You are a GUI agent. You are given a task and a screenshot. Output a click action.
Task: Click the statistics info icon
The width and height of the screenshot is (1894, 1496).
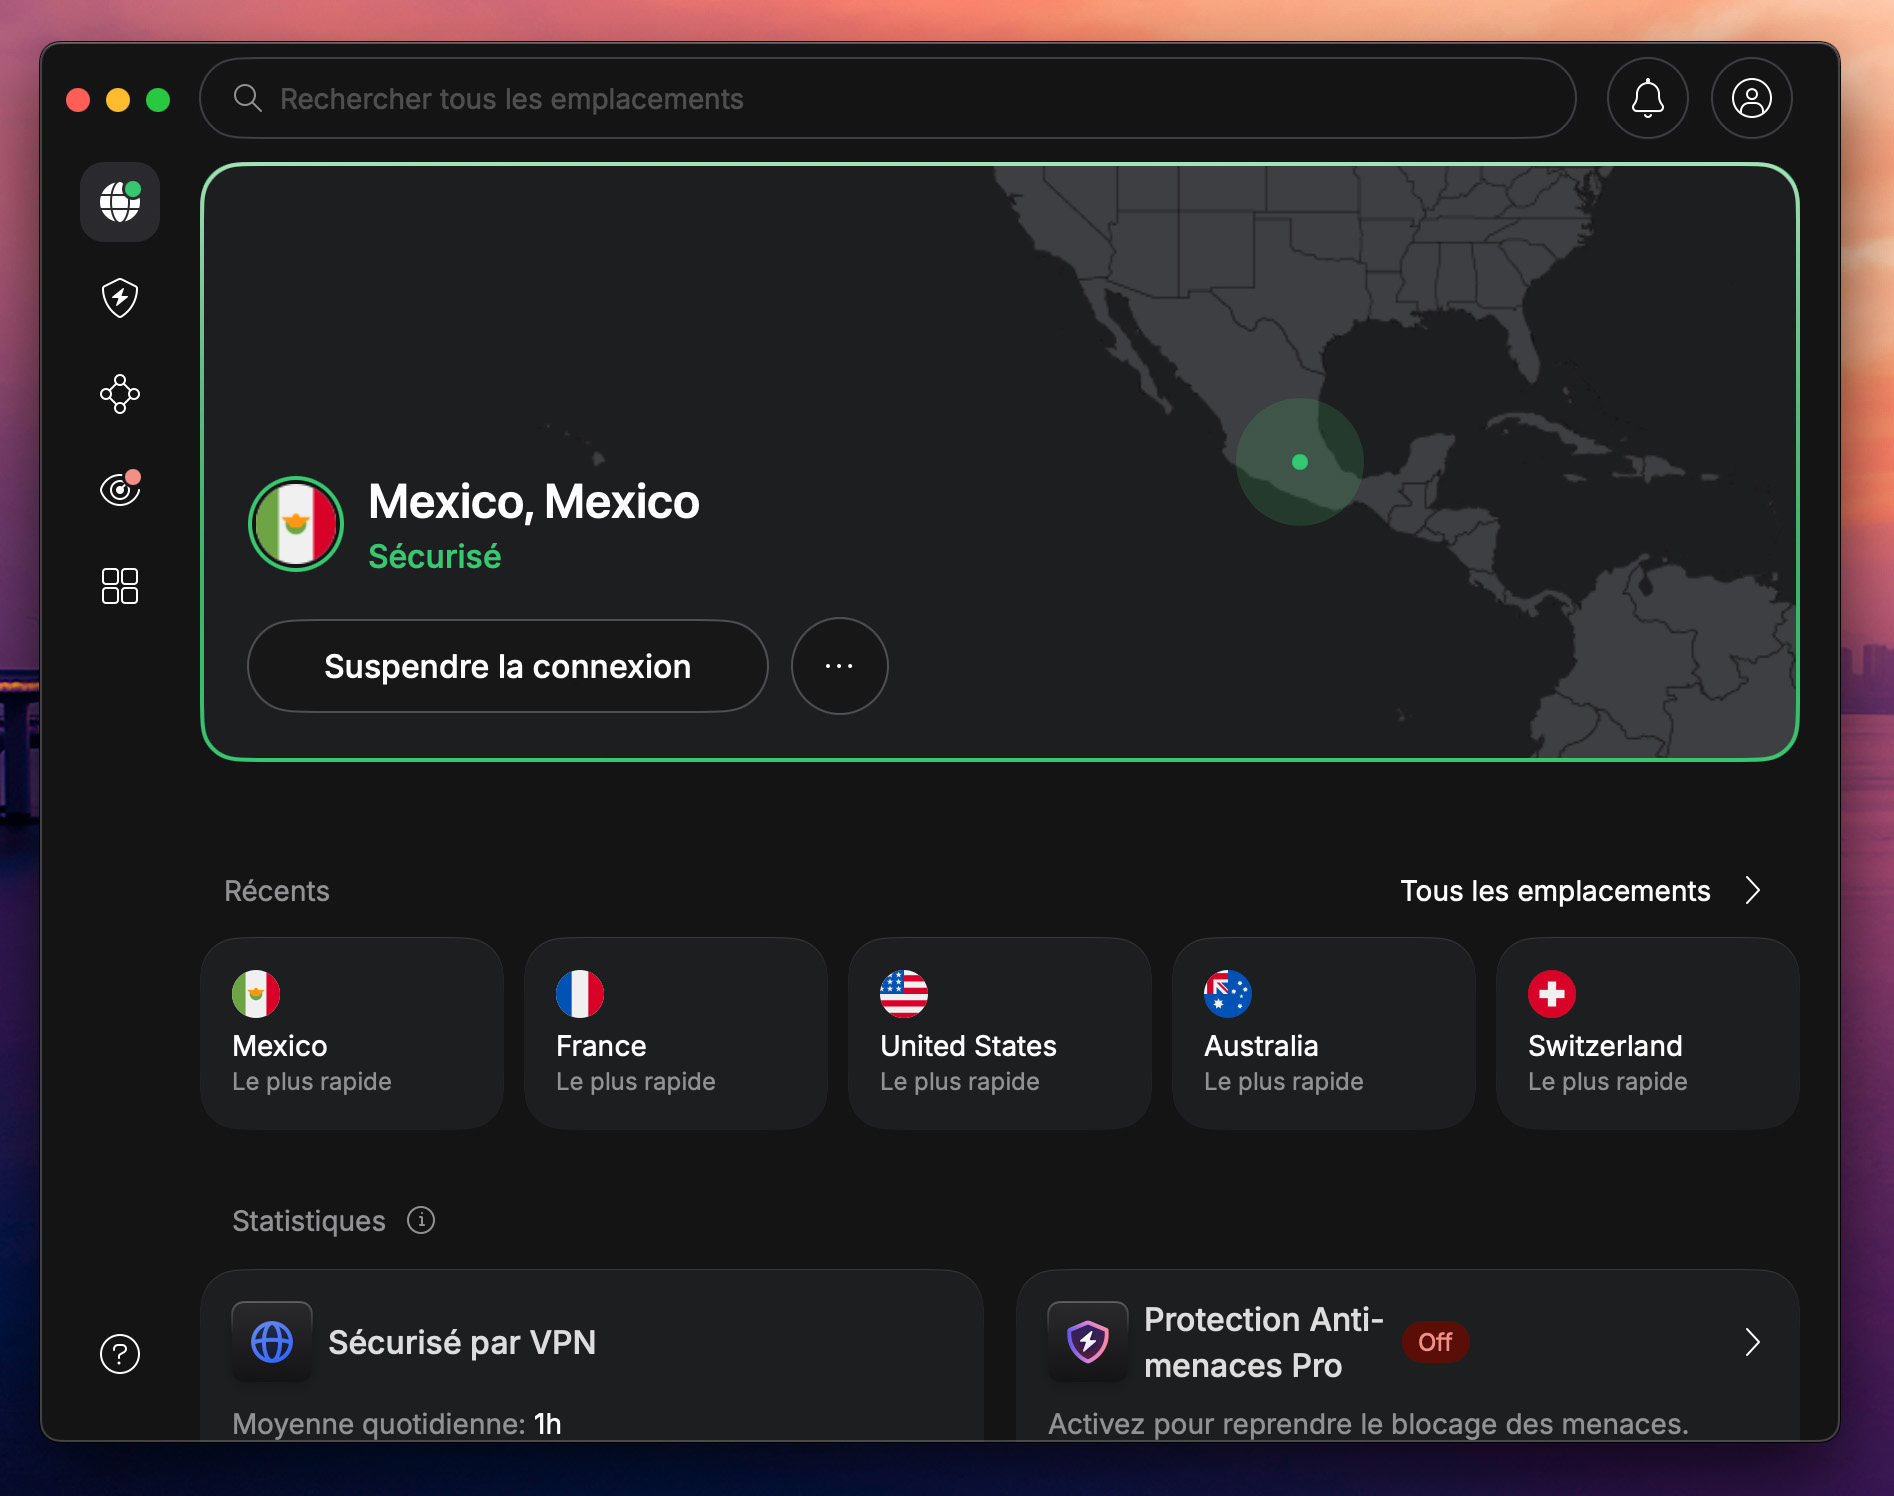coord(421,1220)
